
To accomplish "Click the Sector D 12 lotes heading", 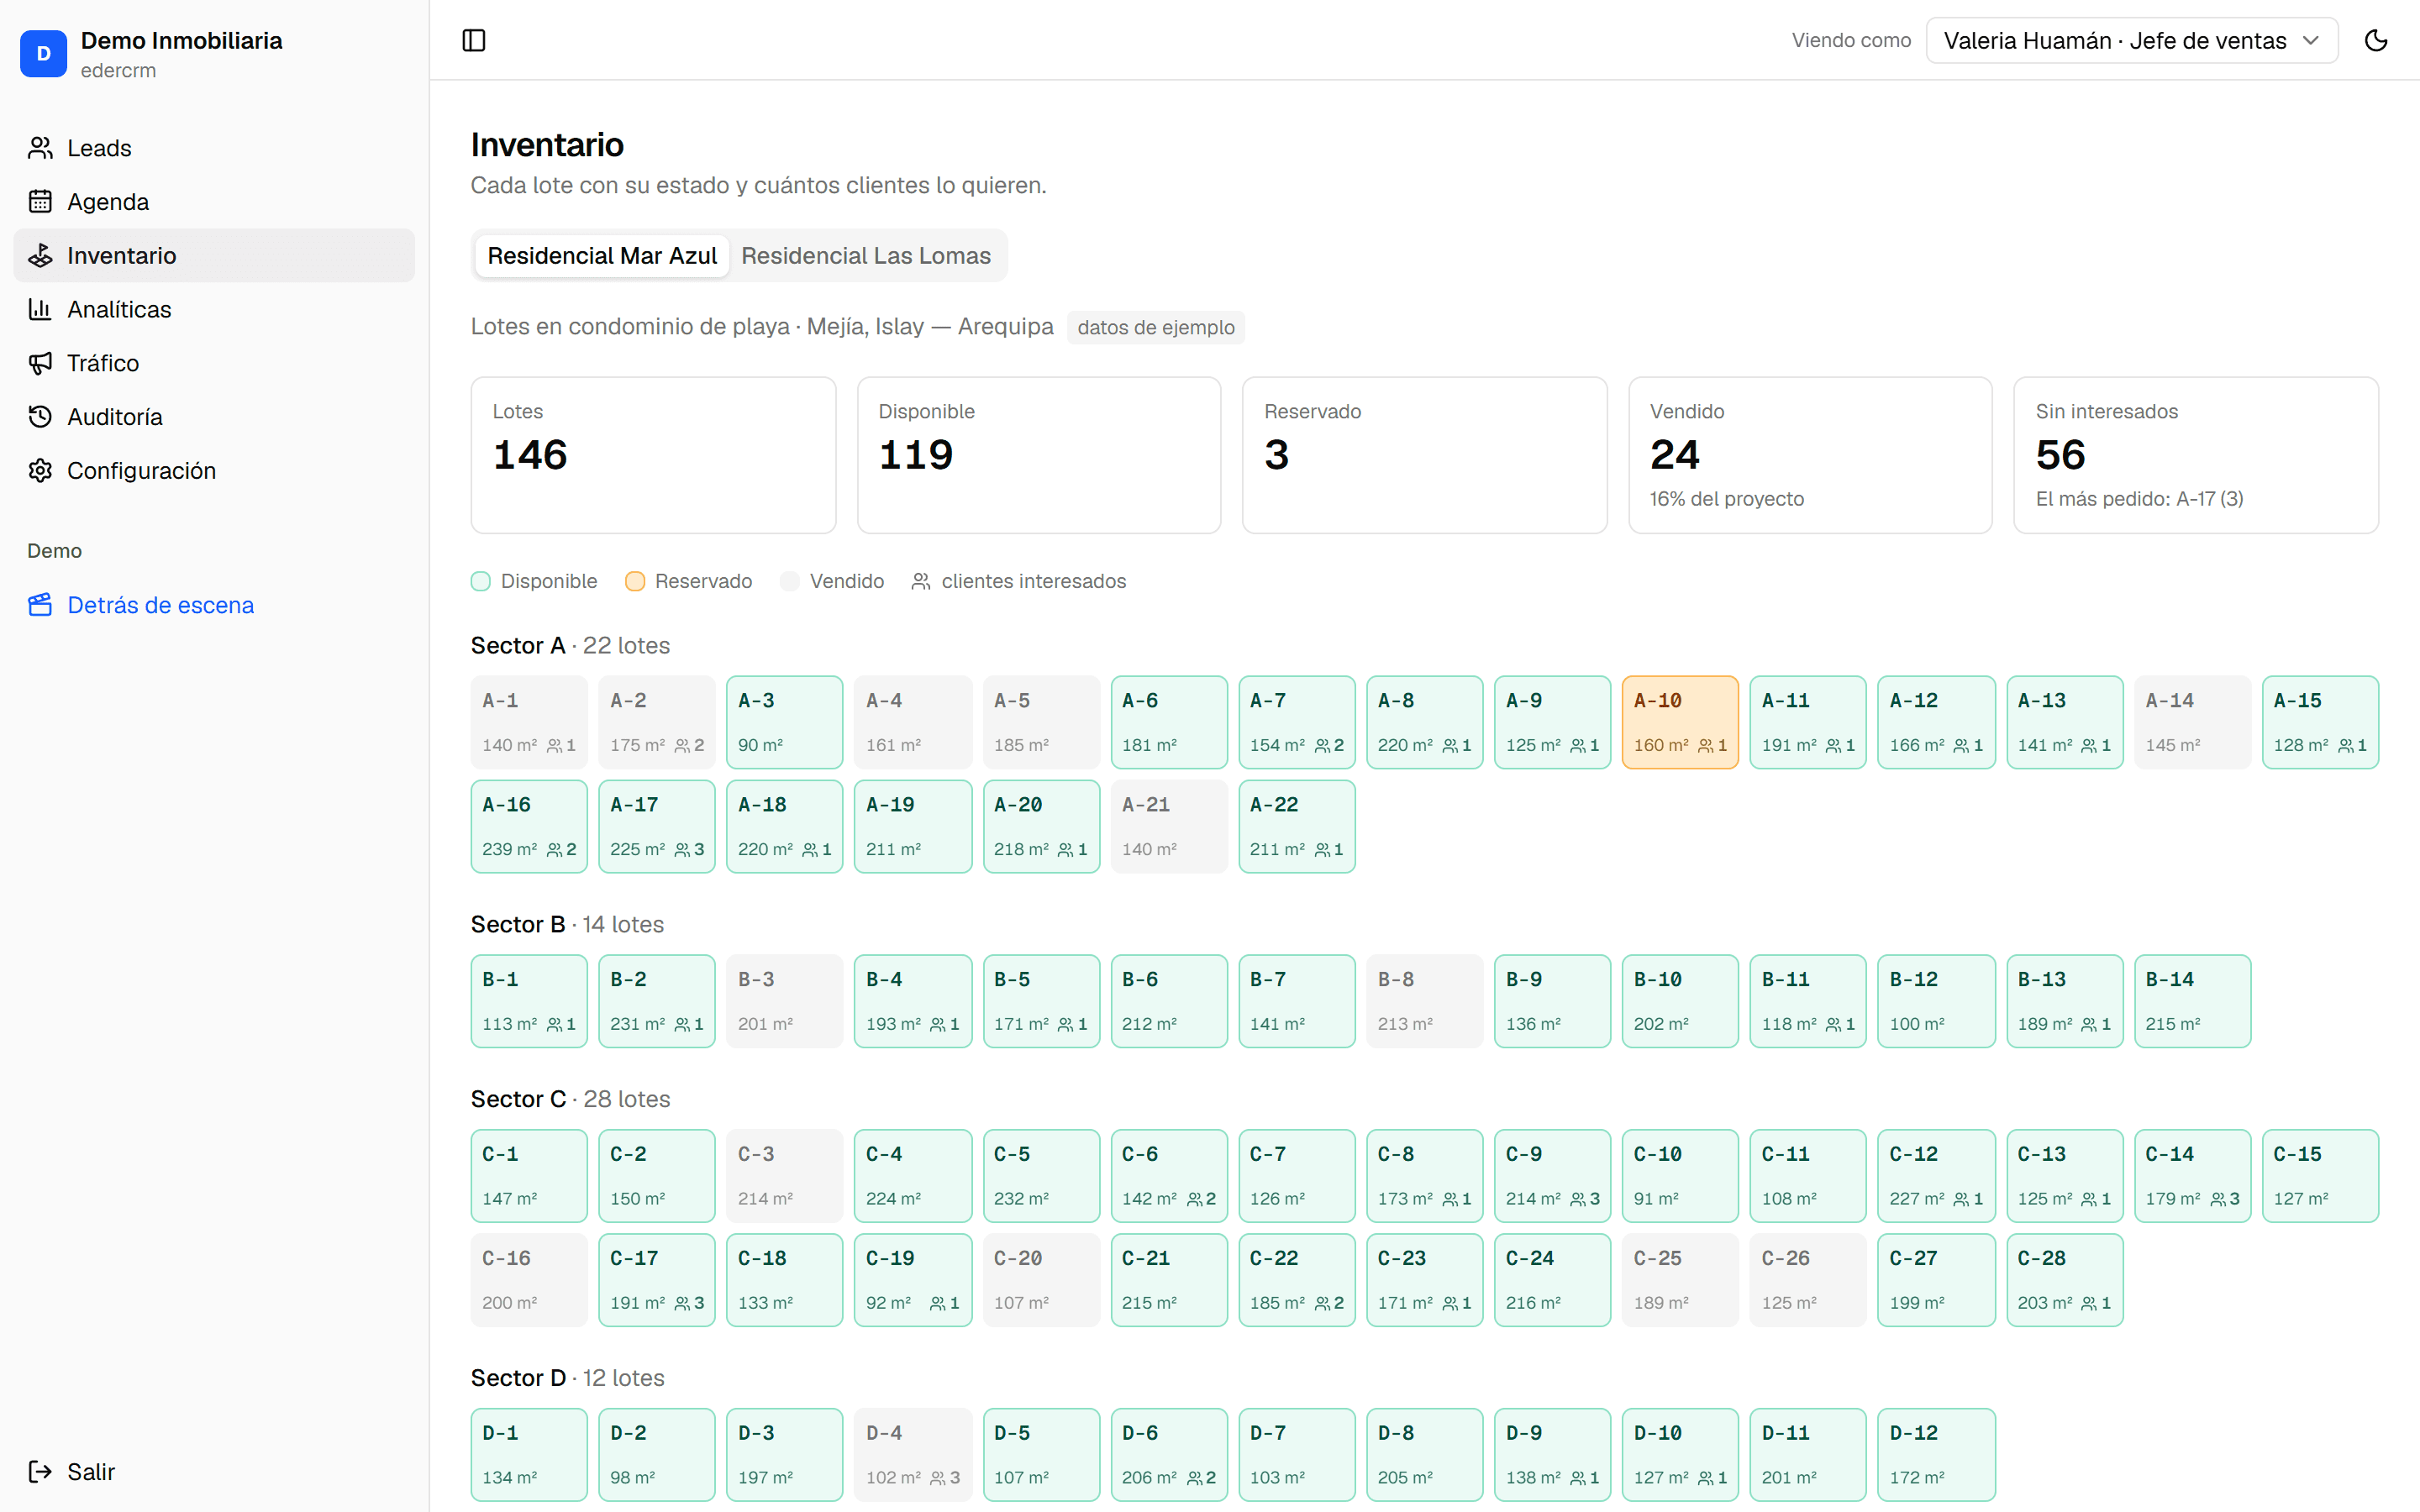I will (x=568, y=1378).
